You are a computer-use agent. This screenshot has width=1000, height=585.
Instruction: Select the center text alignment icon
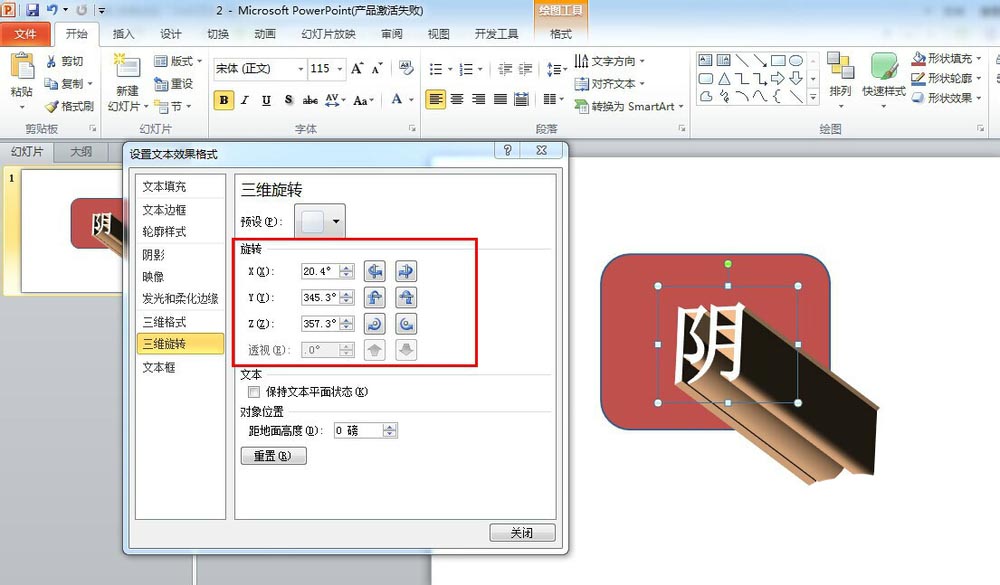[x=456, y=98]
